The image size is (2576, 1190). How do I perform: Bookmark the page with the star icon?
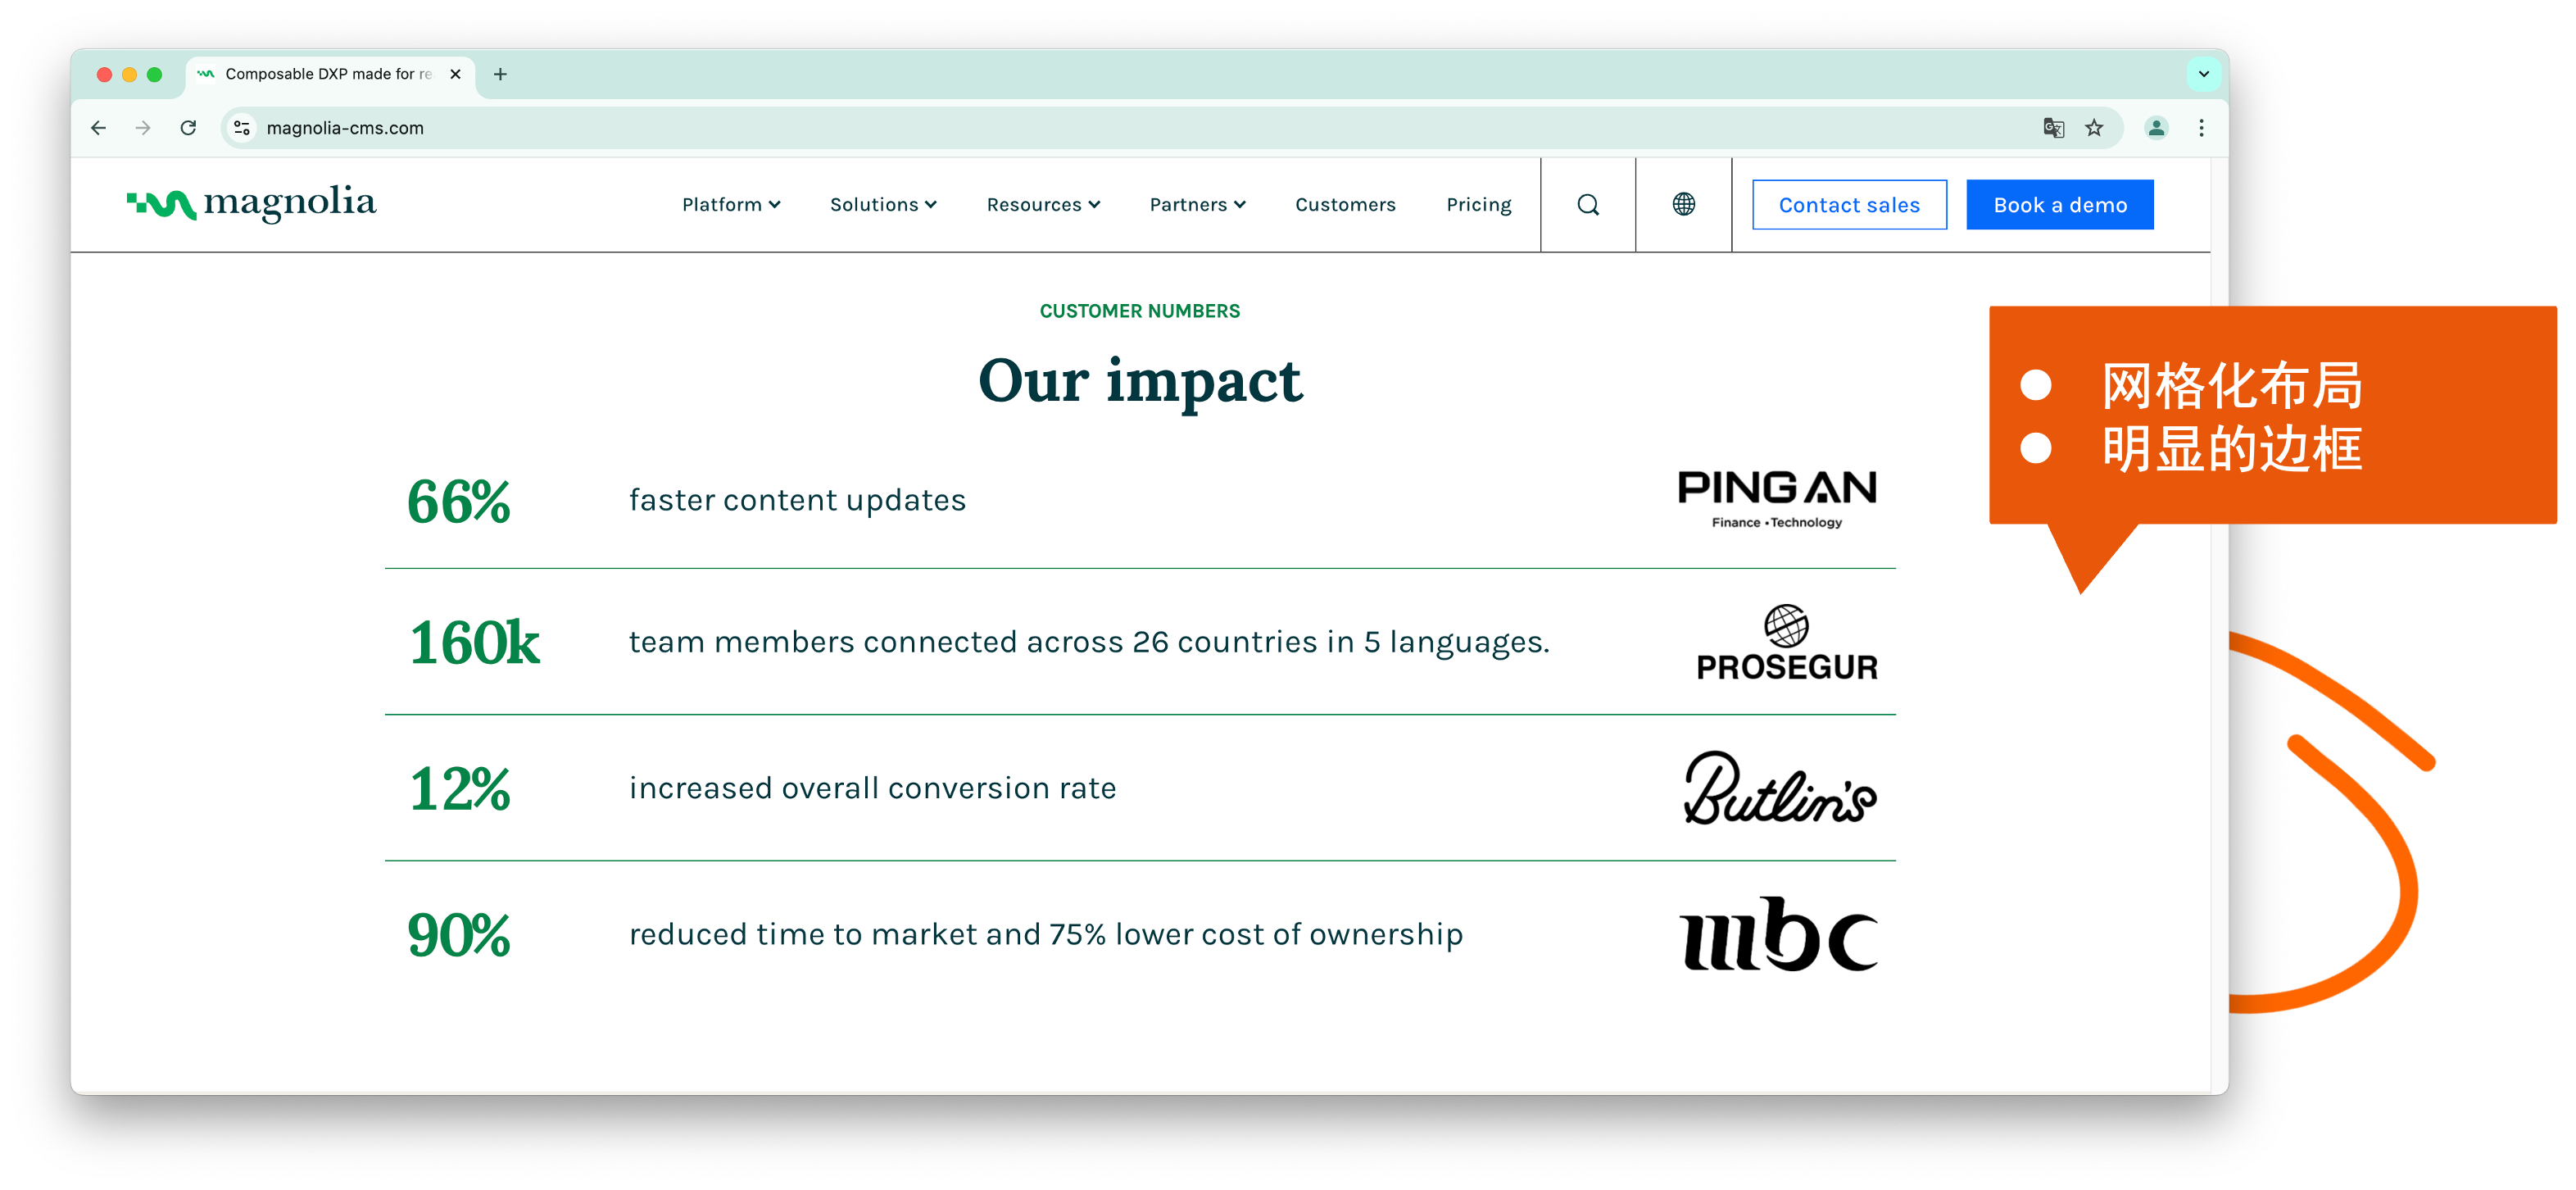(x=2093, y=128)
